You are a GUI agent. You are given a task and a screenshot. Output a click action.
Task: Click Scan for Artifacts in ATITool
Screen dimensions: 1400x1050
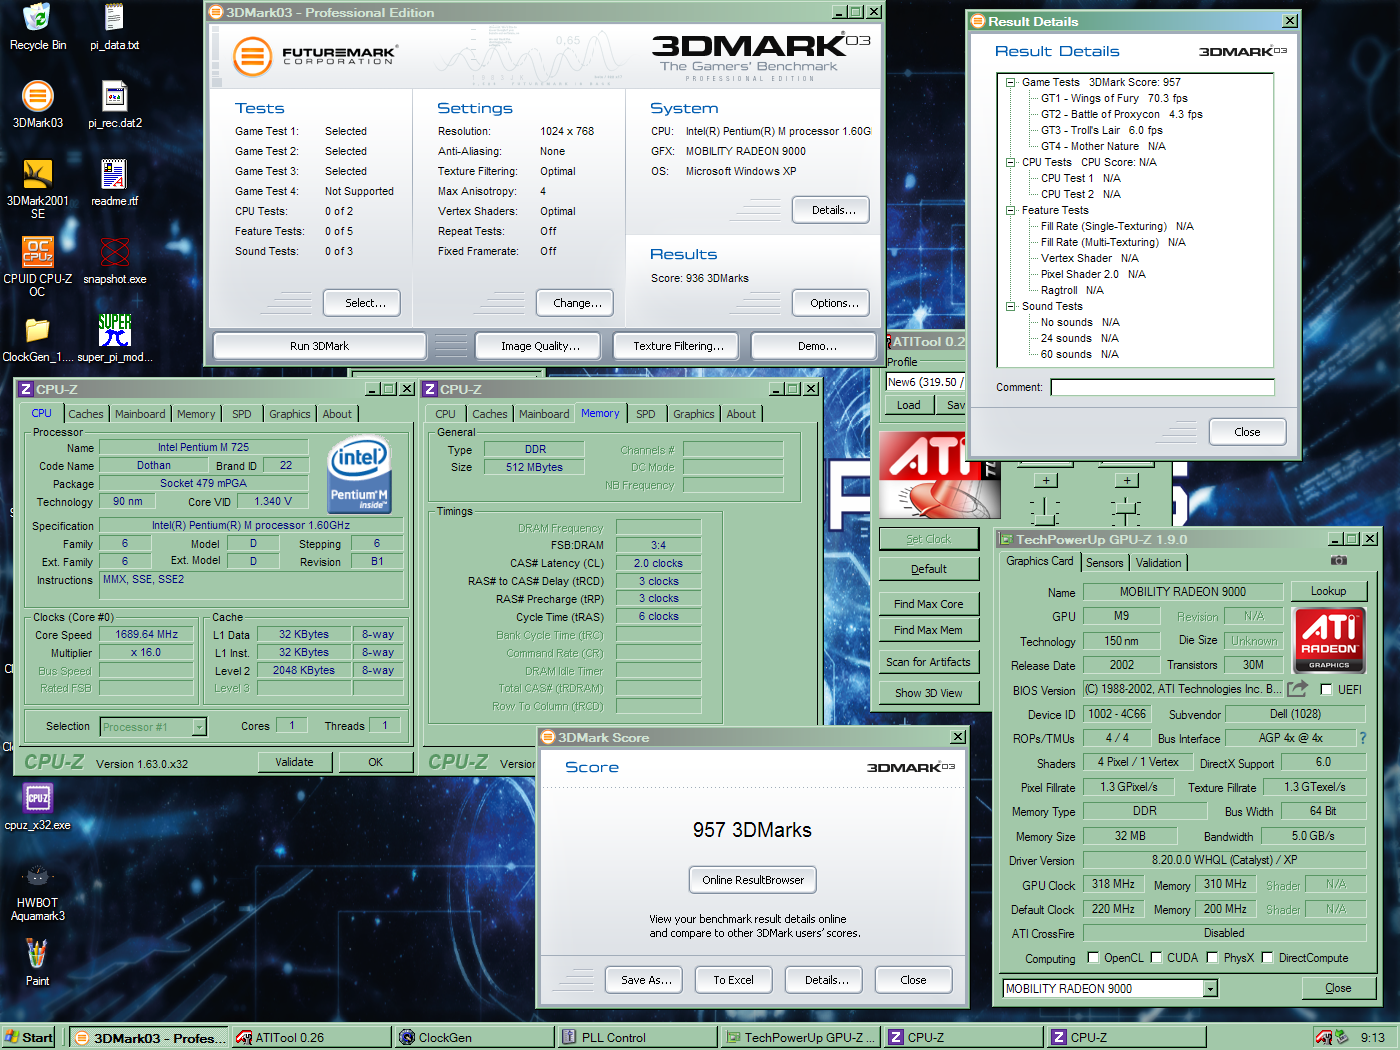[x=929, y=662]
